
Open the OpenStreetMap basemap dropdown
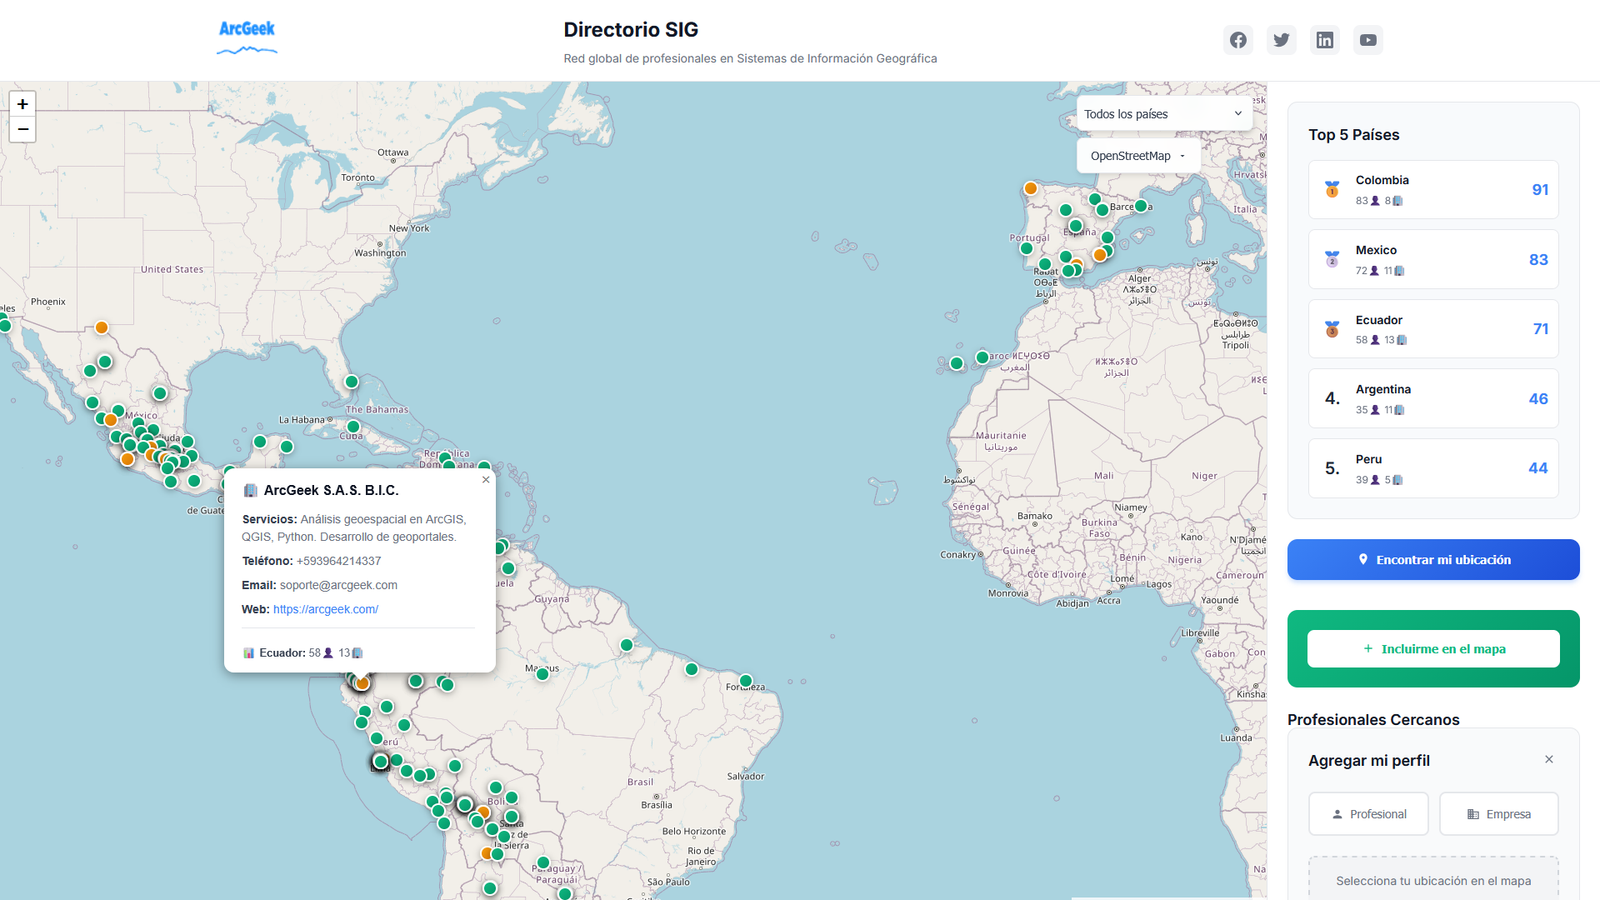pos(1138,156)
